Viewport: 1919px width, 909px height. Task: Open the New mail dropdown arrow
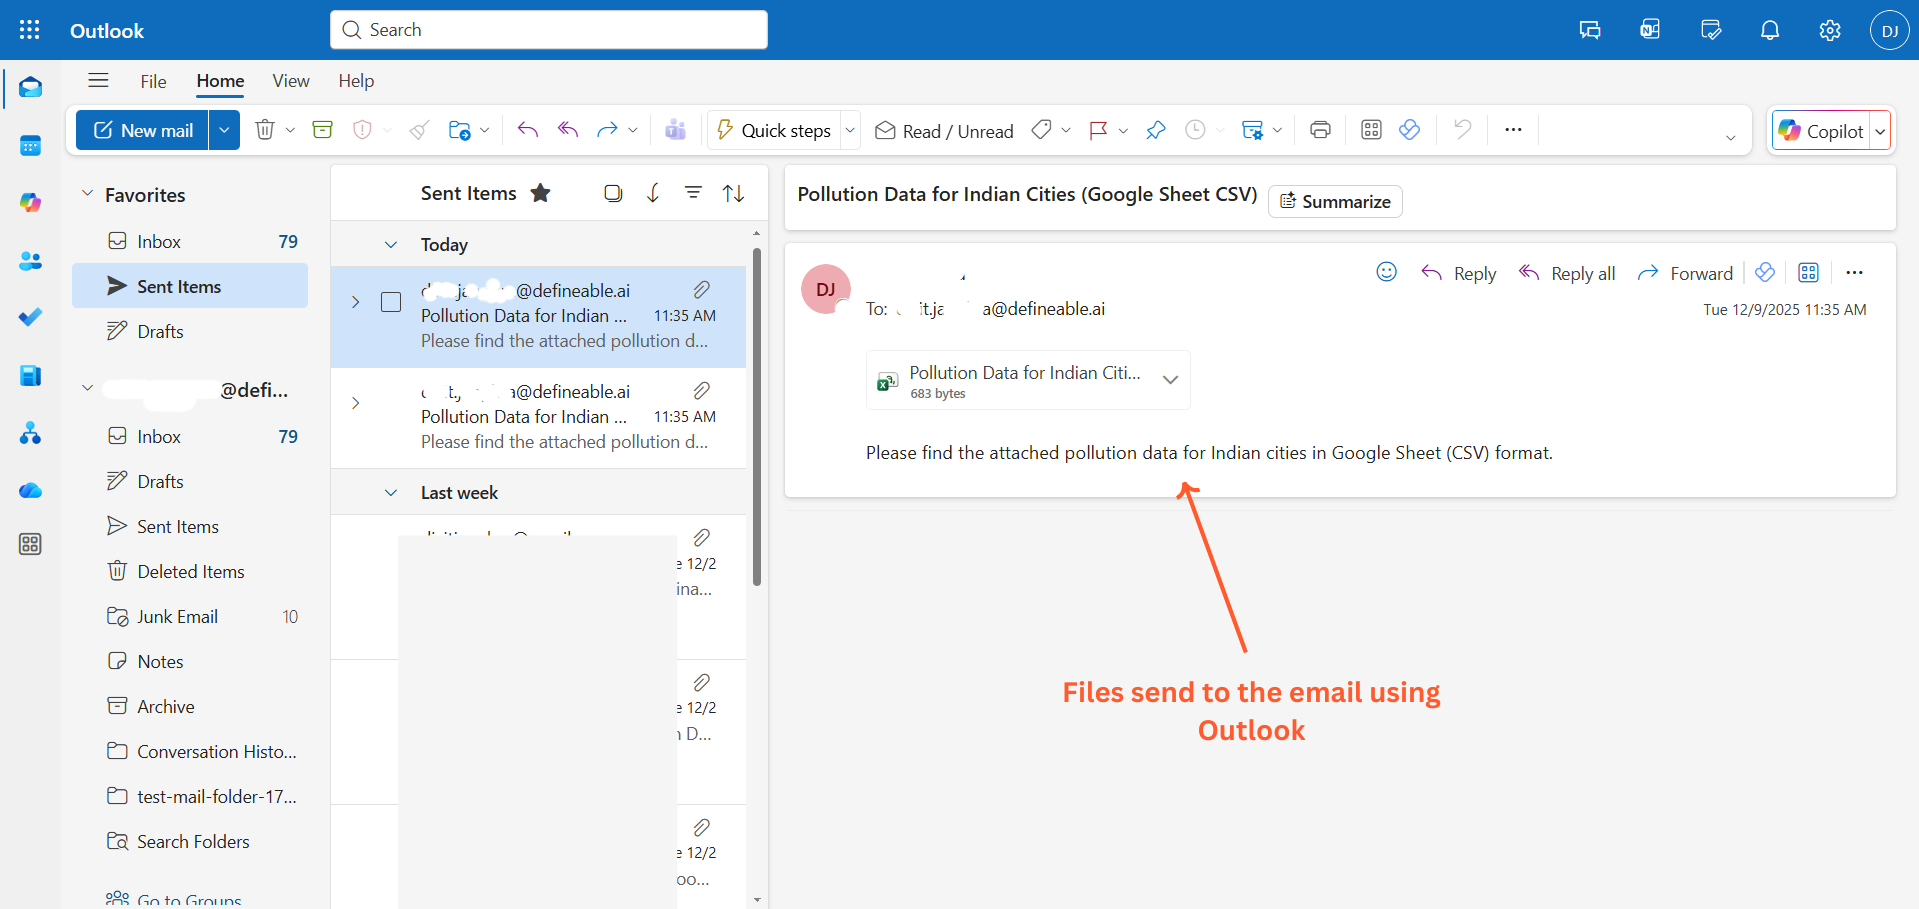[x=224, y=130]
